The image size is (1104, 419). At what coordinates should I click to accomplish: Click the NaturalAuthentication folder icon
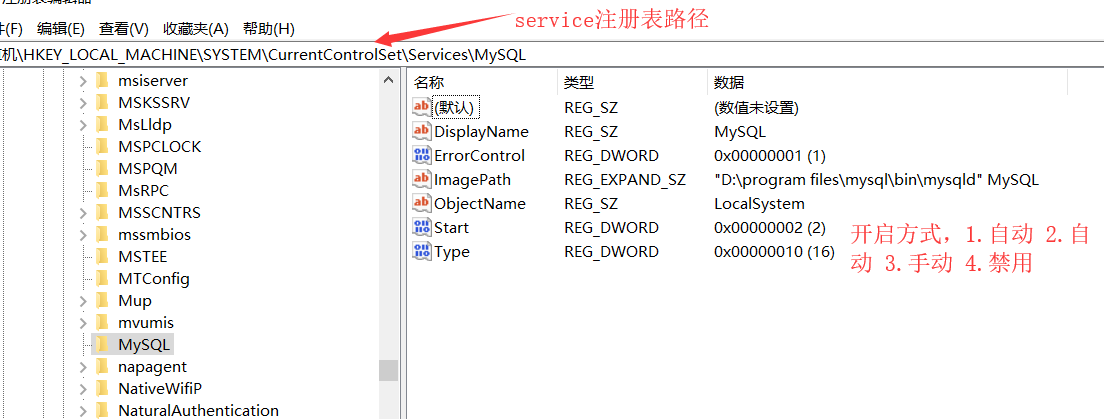click(x=101, y=411)
